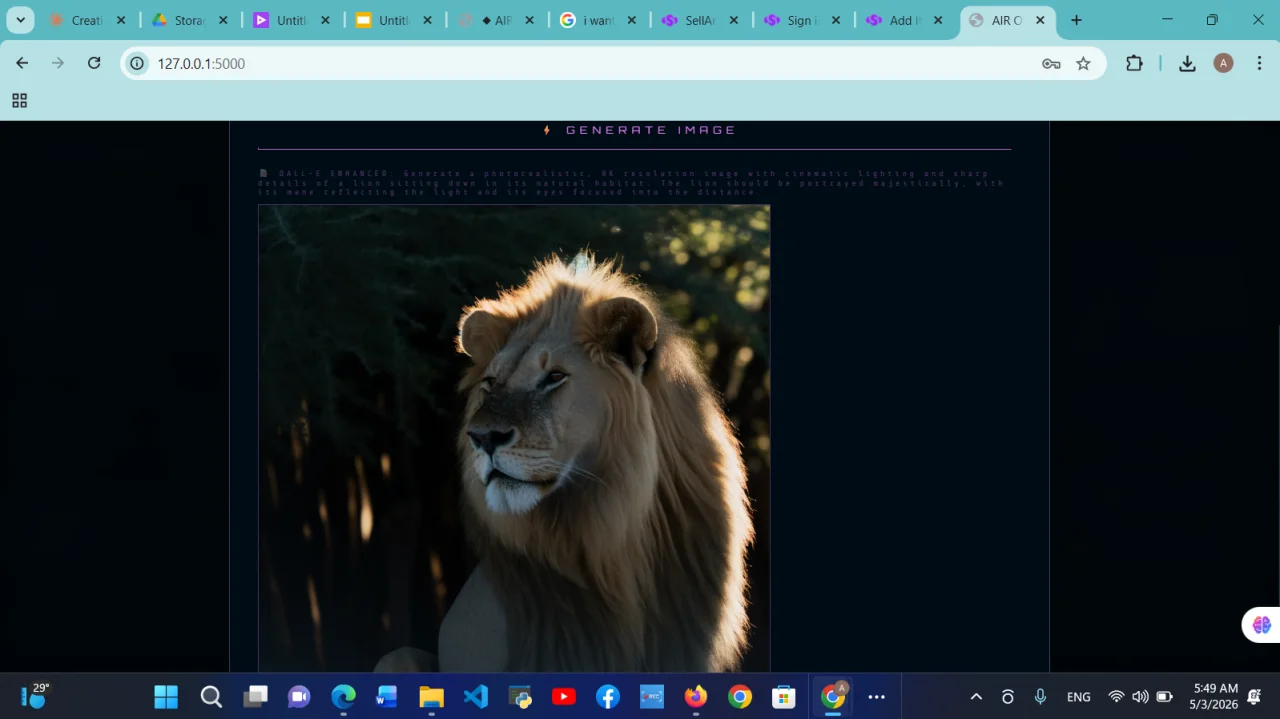Open Microsoft Word from taskbar
The image size is (1280, 719).
(x=387, y=697)
